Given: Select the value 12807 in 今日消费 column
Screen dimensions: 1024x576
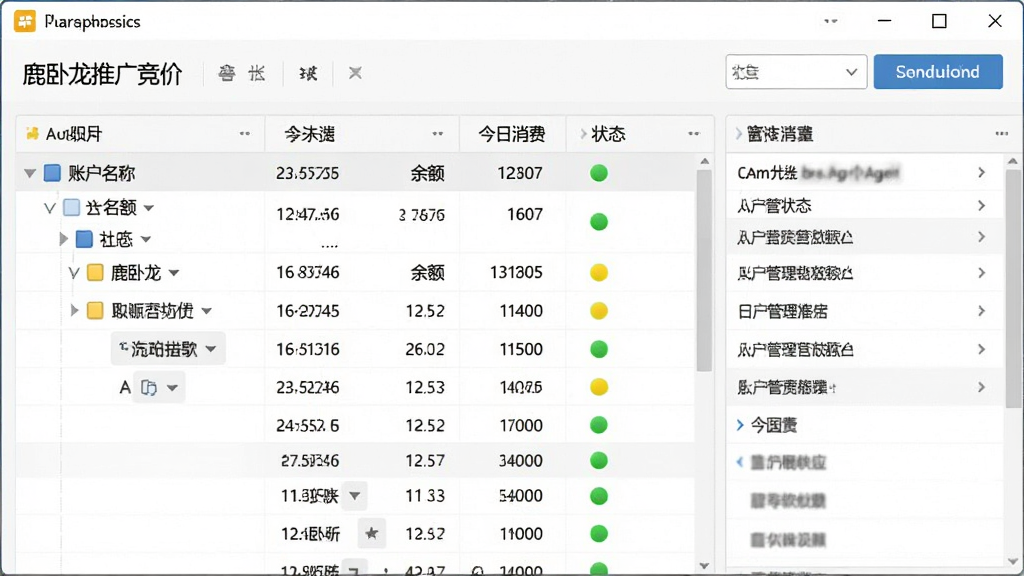Looking at the screenshot, I should tap(519, 173).
